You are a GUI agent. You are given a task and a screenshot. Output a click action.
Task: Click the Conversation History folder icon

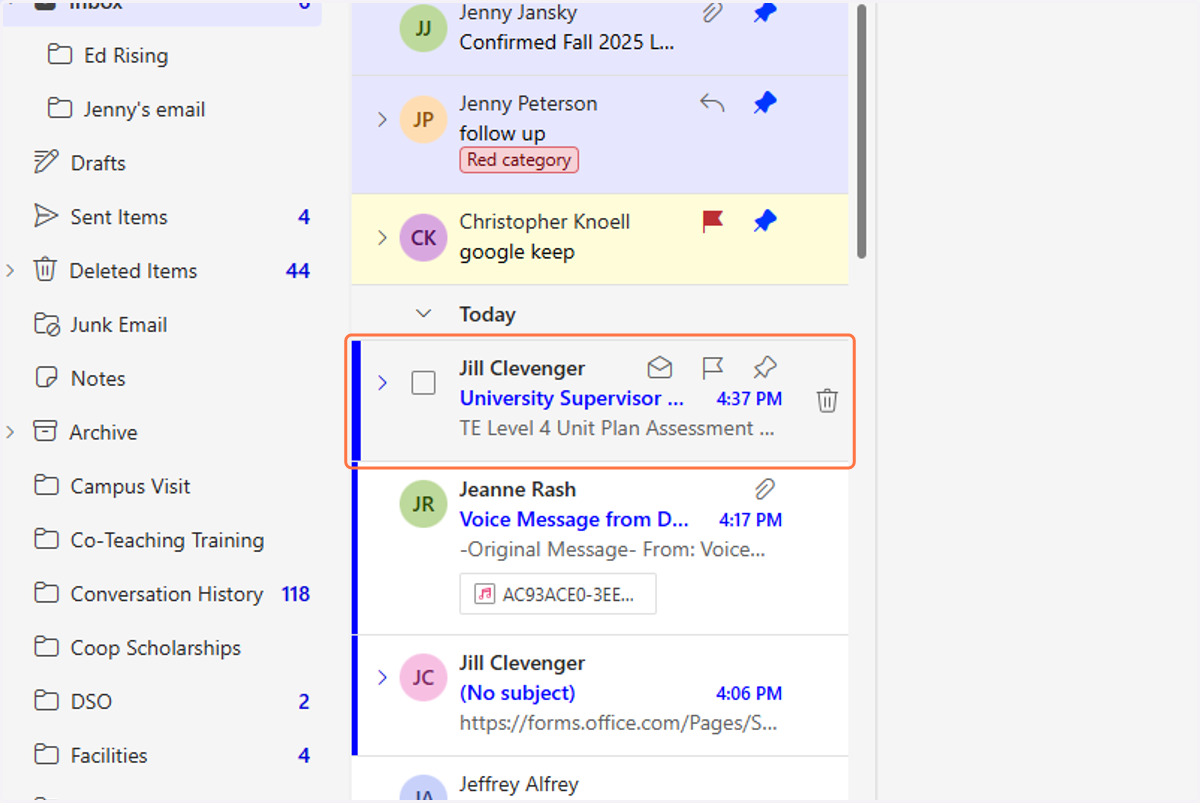click(46, 594)
